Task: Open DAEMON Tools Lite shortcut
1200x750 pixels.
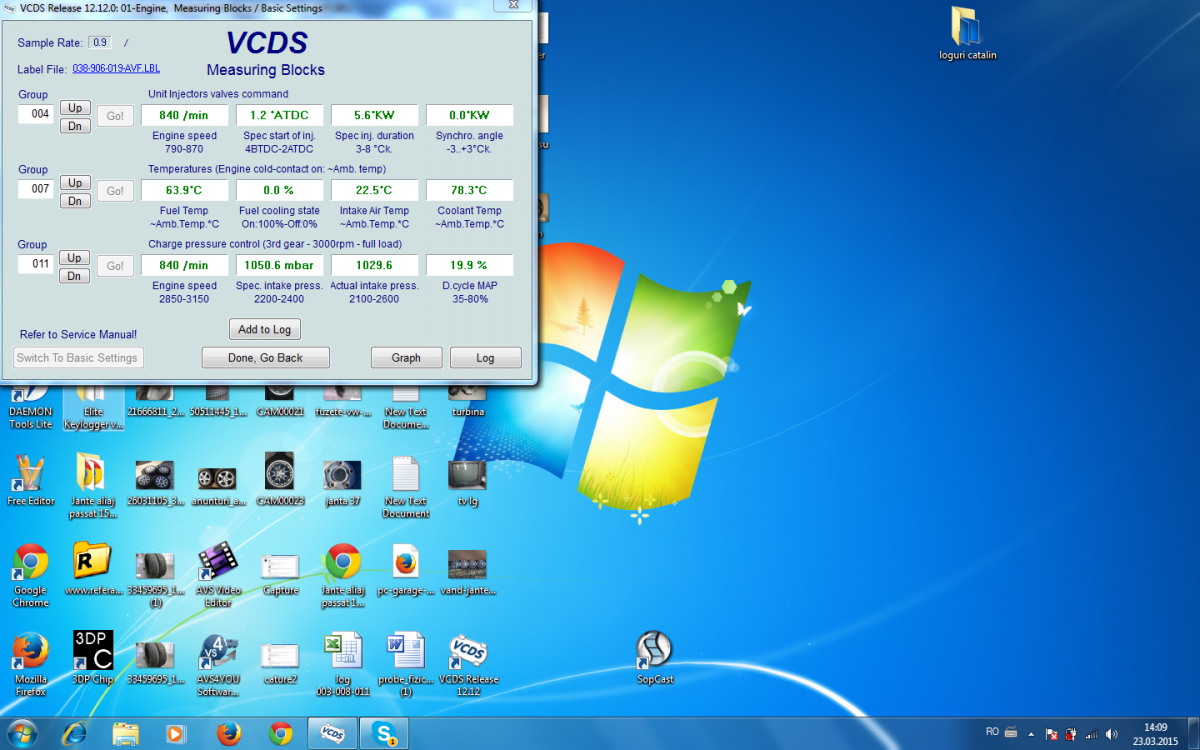Action: tap(30, 400)
